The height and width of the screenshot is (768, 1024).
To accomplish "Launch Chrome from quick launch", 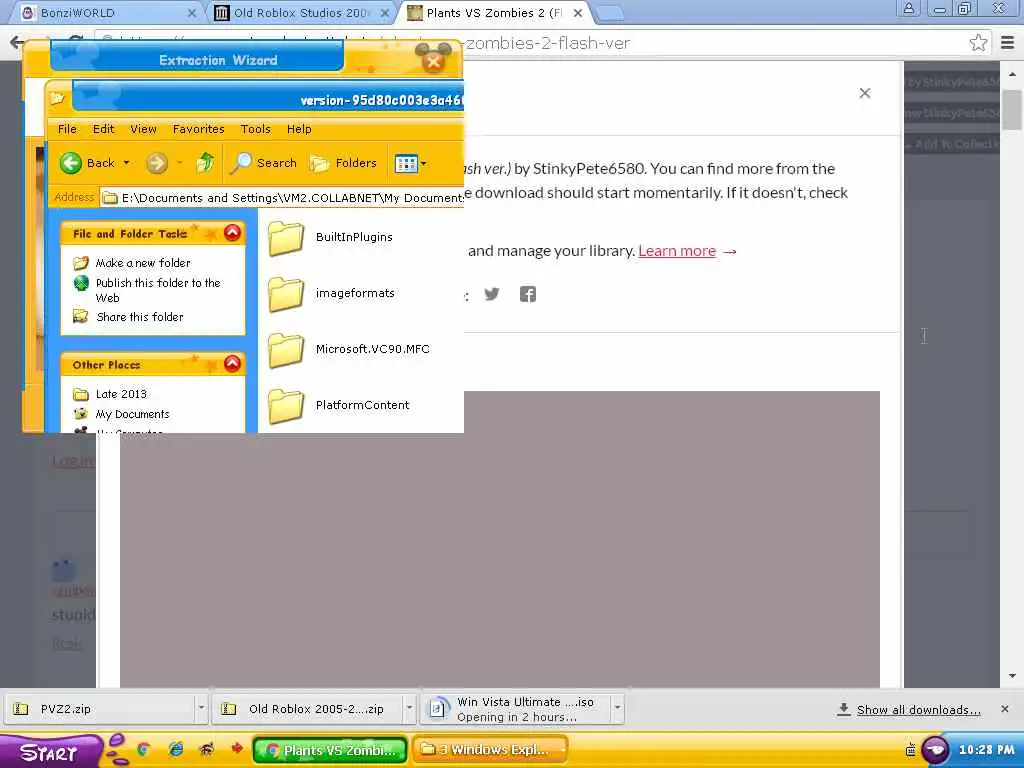I will click(144, 750).
